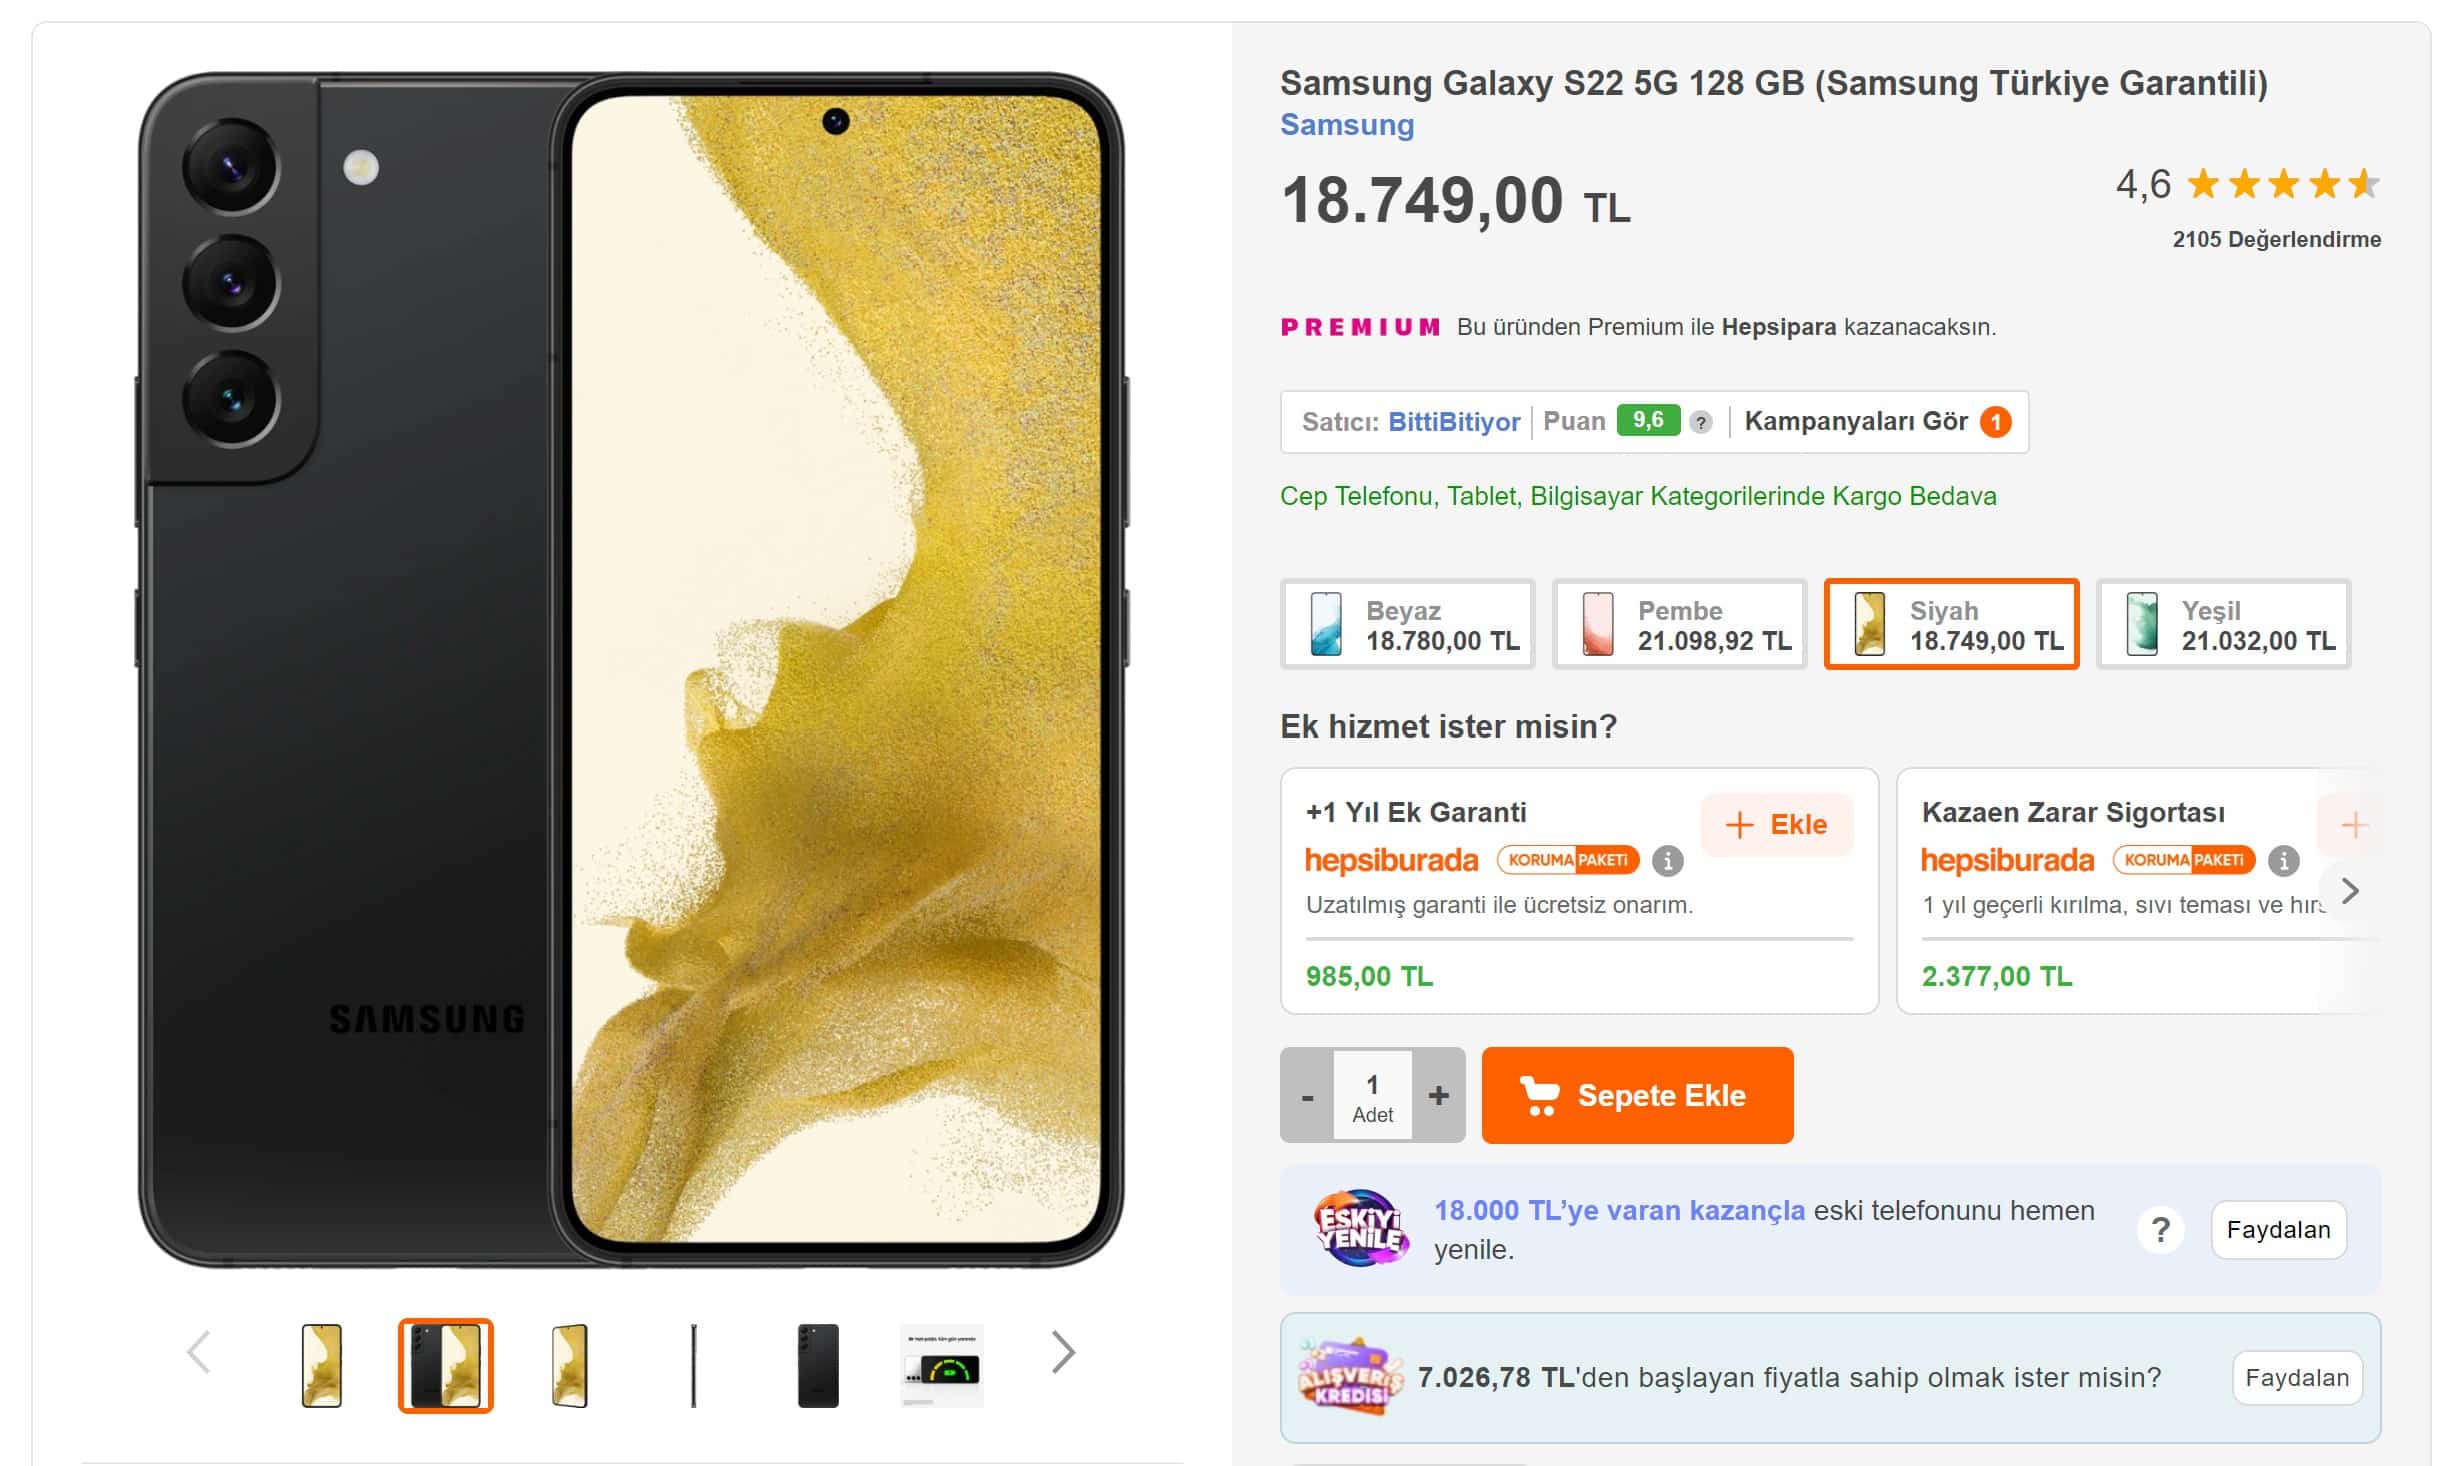
Task: Select the Beyaz color option
Action: click(x=1407, y=625)
